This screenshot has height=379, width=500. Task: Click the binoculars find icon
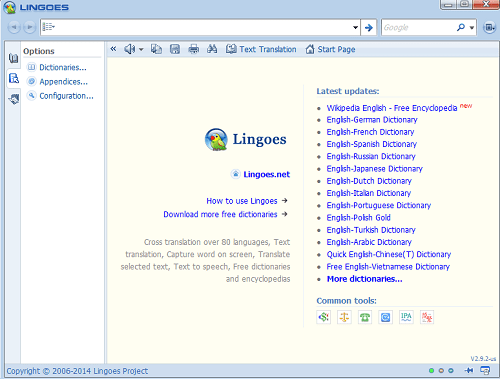click(x=212, y=49)
